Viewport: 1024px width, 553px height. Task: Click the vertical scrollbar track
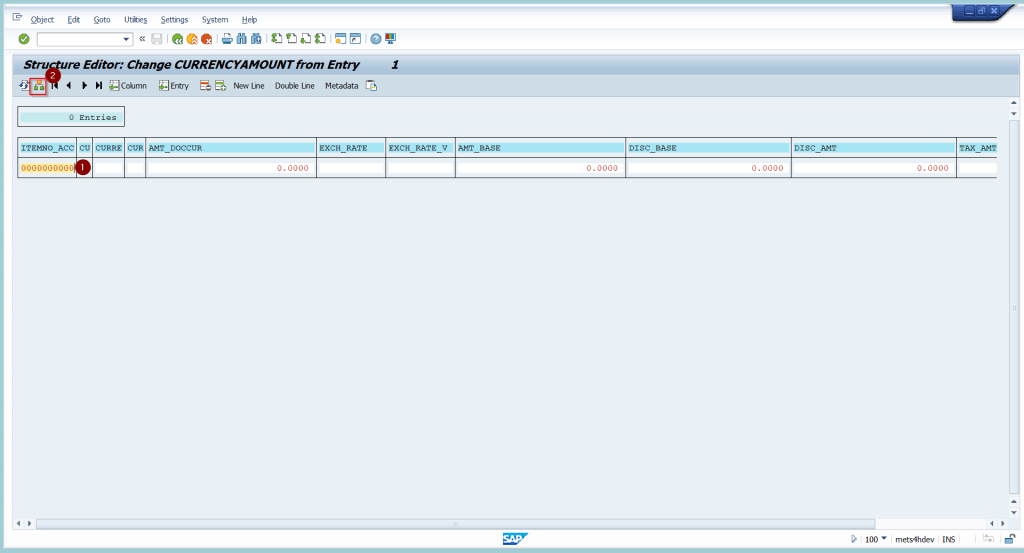(x=1014, y=307)
